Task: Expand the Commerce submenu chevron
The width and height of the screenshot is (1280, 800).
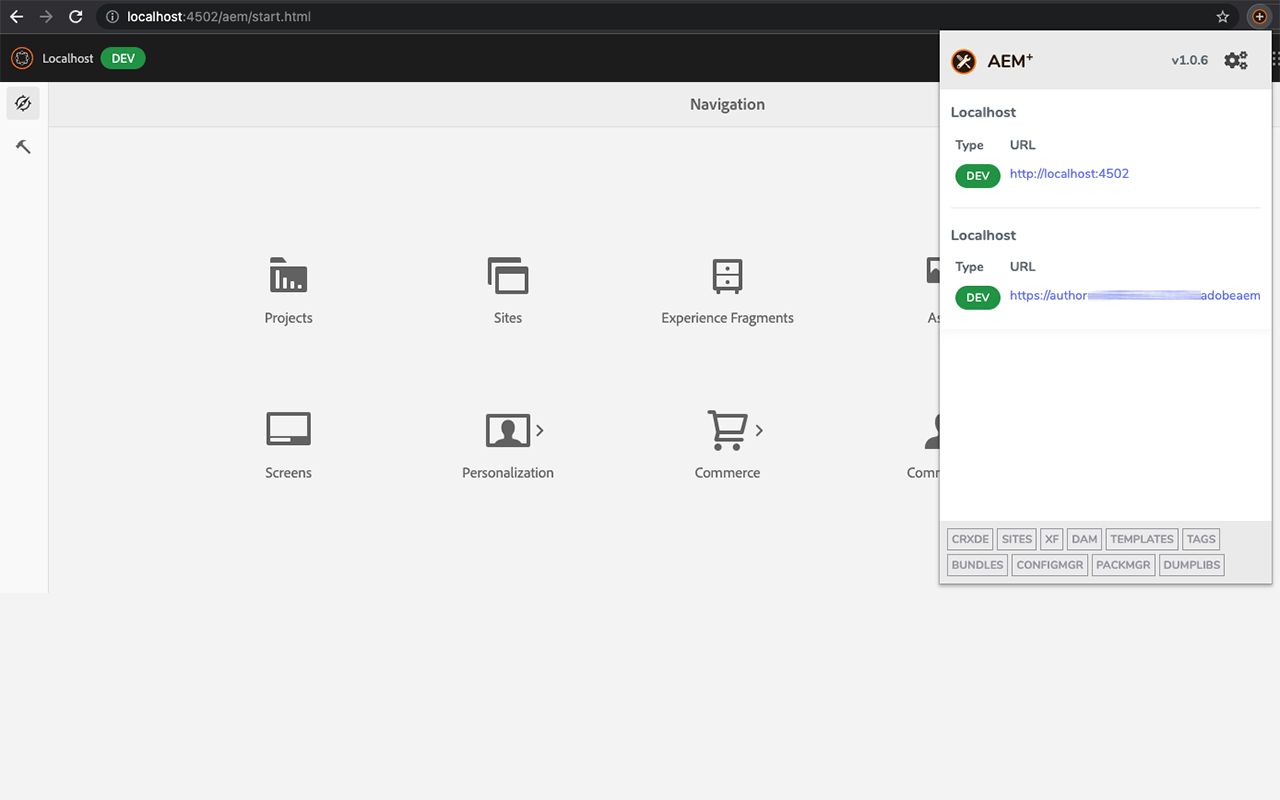Action: pos(759,430)
